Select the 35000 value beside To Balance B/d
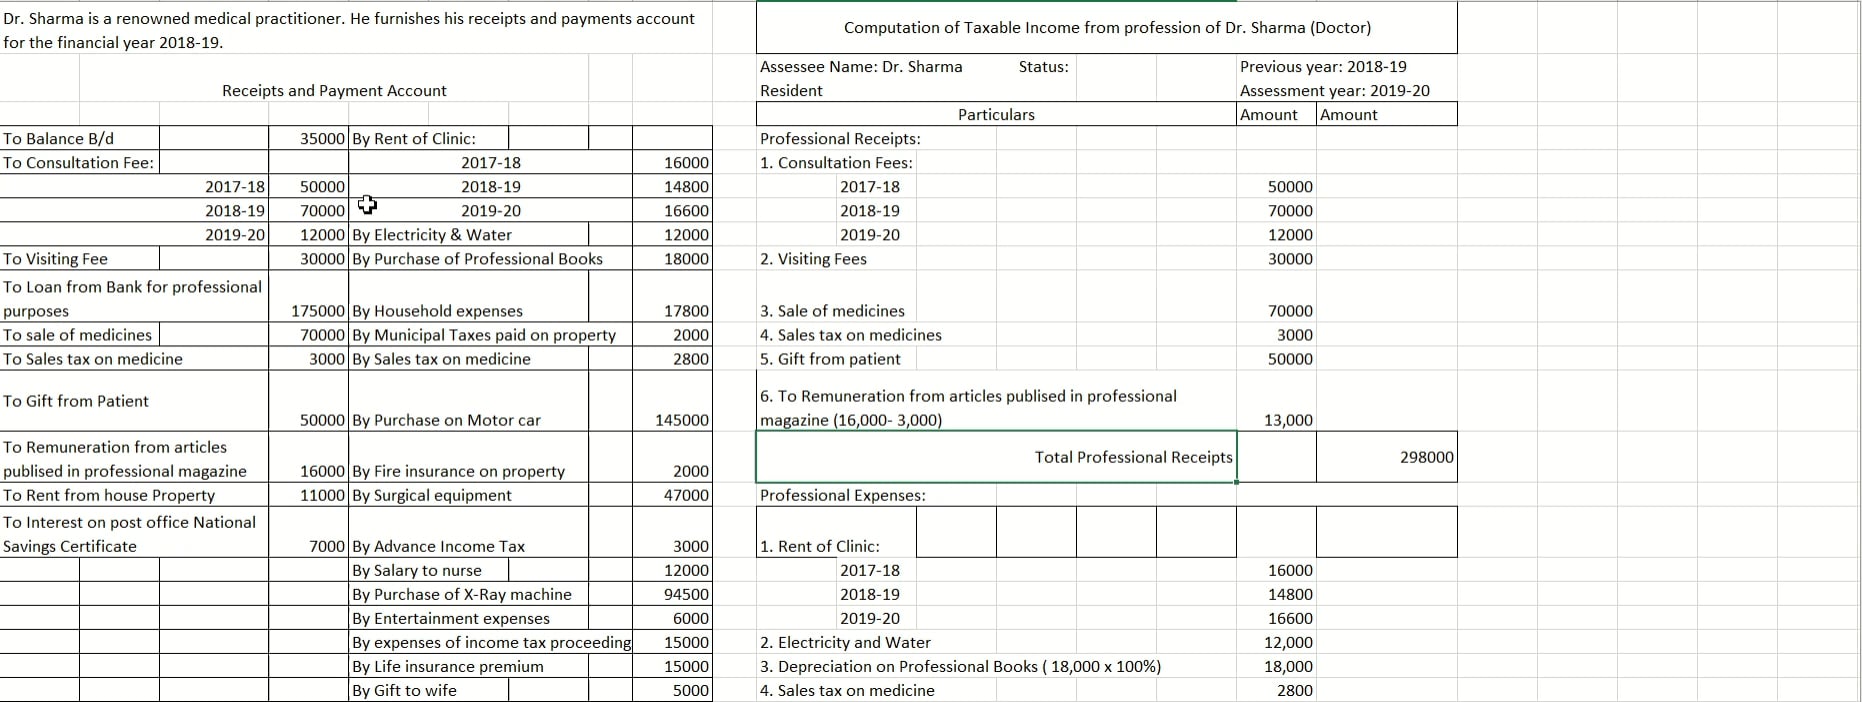1862x702 pixels. 323,139
